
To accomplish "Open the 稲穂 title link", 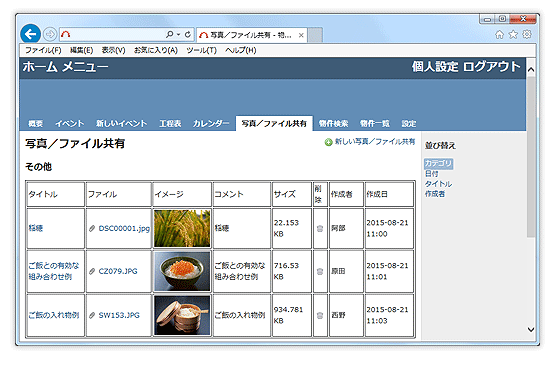I will point(36,228).
